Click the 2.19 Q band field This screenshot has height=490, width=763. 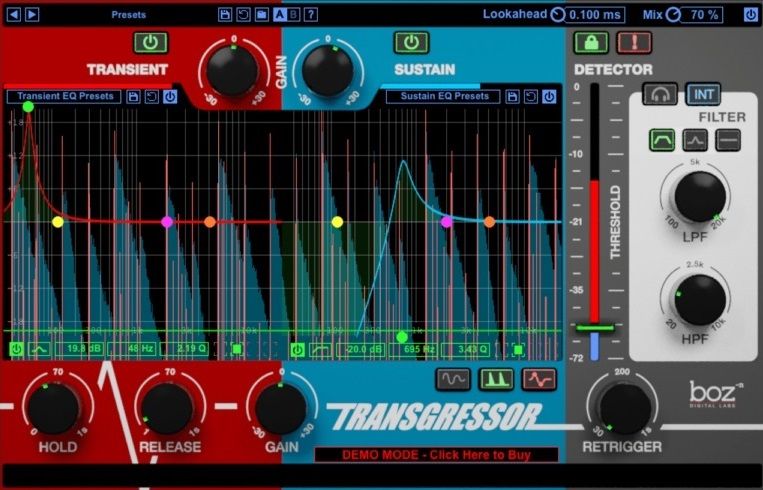(184, 349)
